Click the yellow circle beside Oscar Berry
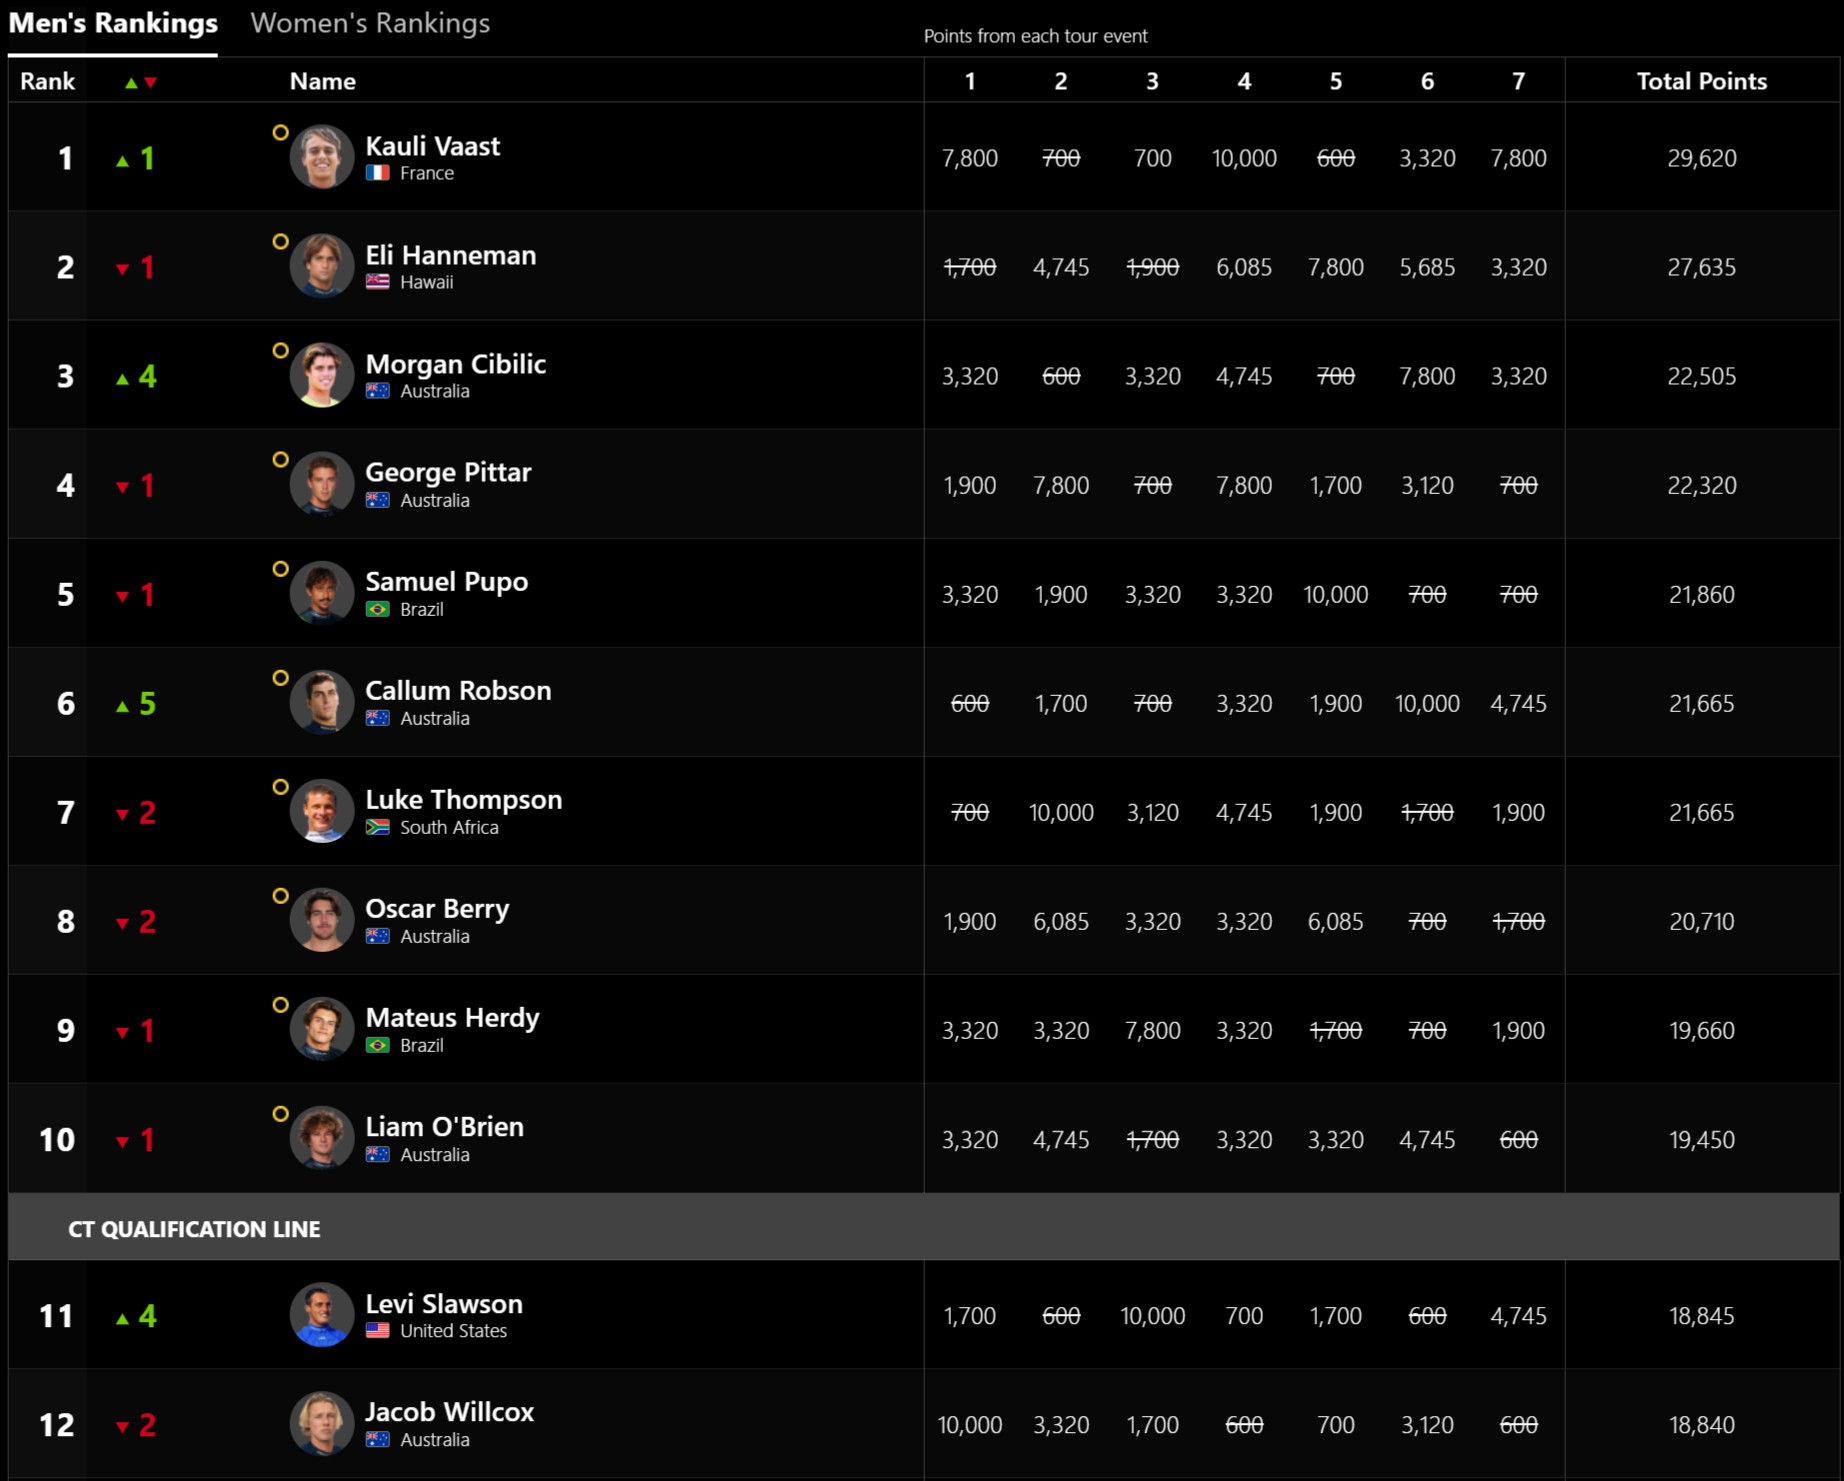The height and width of the screenshot is (1481, 1844). click(x=281, y=895)
